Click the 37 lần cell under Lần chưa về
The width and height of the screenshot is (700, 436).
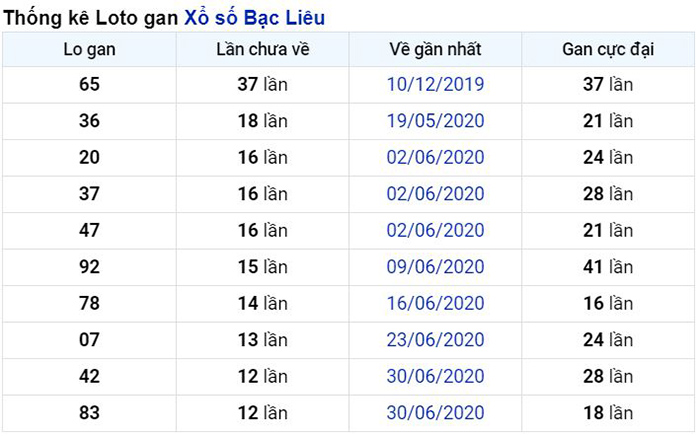262,84
